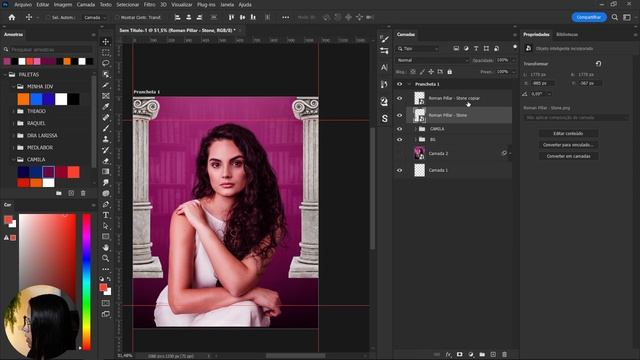Collapse the Prancheta 1 artboard
640x360 pixels.
pyautogui.click(x=409, y=84)
